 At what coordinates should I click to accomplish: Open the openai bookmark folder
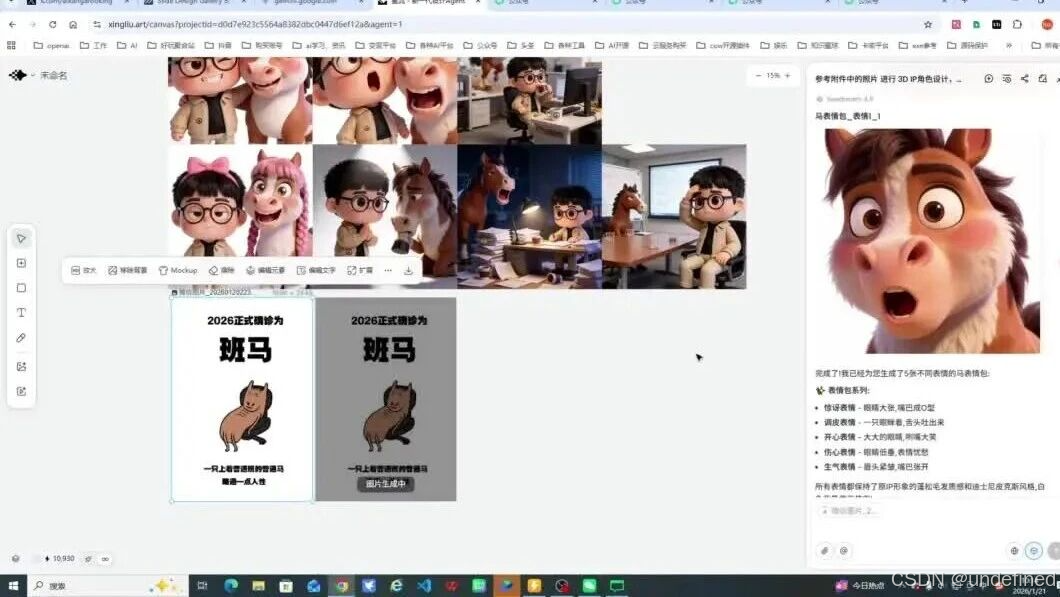coord(51,45)
